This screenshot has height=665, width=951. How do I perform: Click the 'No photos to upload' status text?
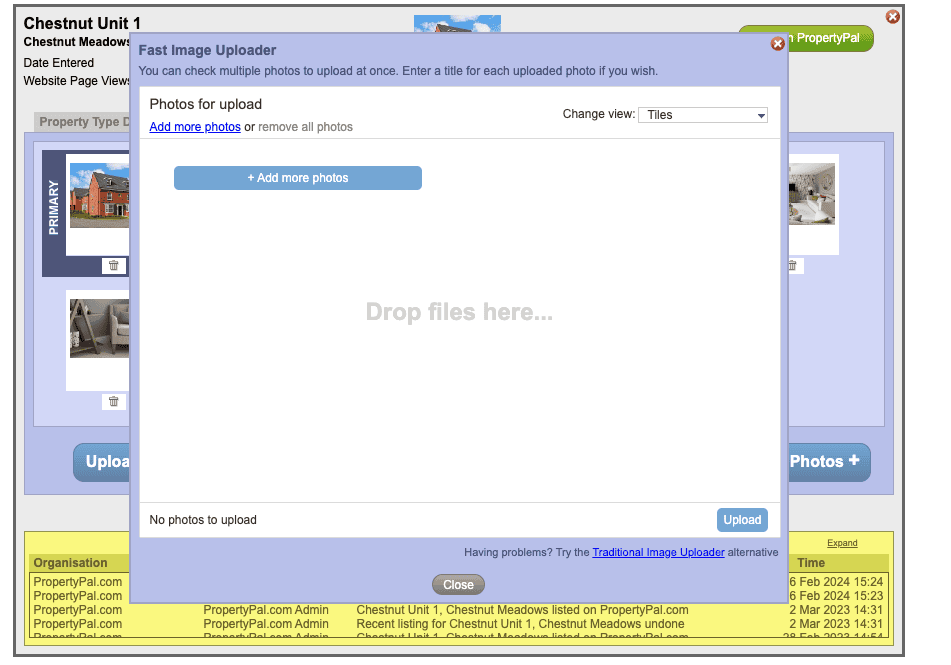click(x=203, y=520)
